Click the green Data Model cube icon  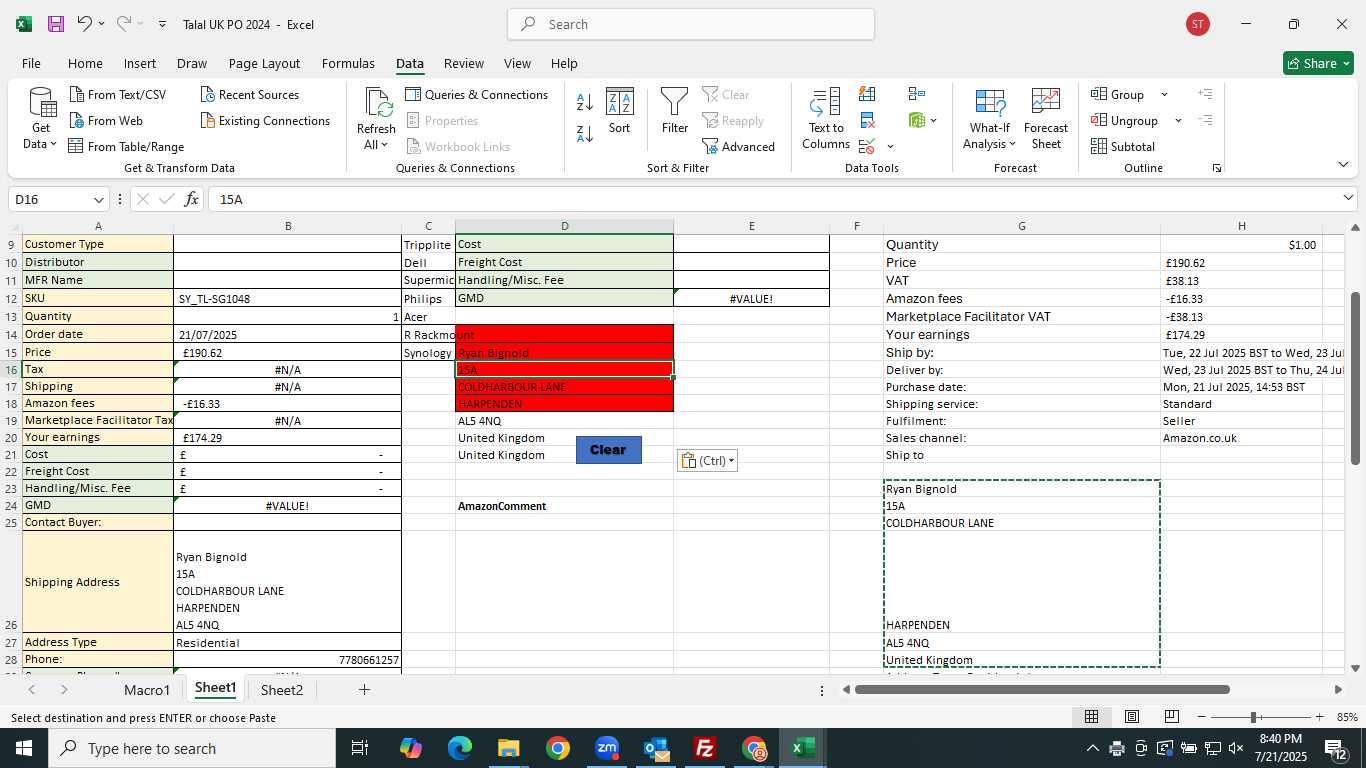pyautogui.click(x=916, y=121)
